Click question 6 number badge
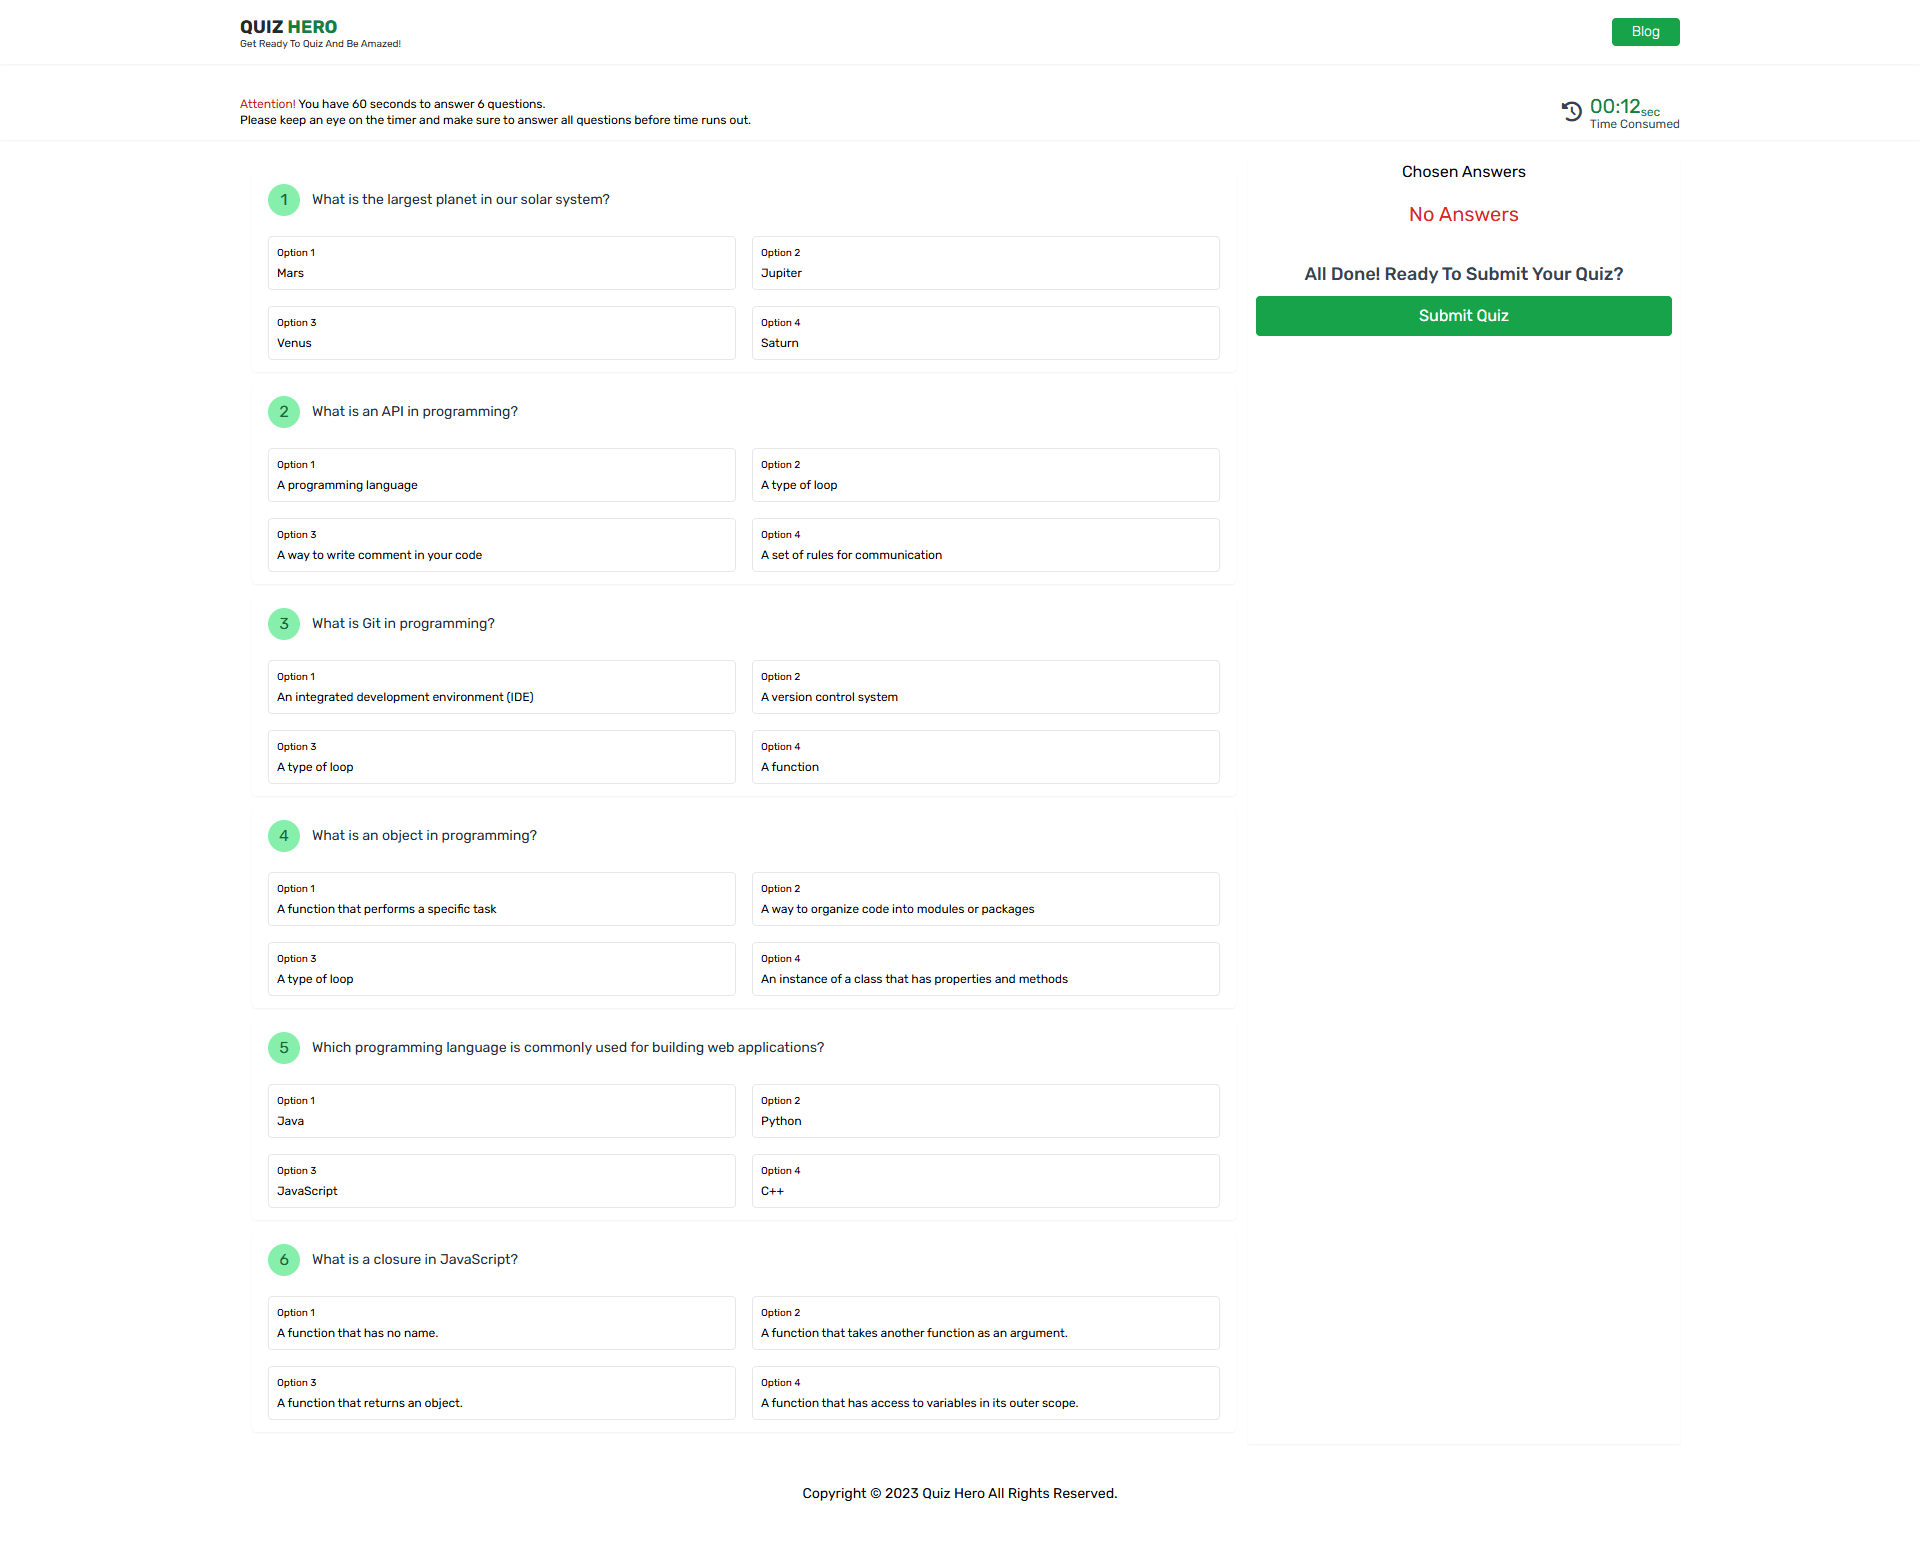The width and height of the screenshot is (1920, 1544). click(284, 1260)
